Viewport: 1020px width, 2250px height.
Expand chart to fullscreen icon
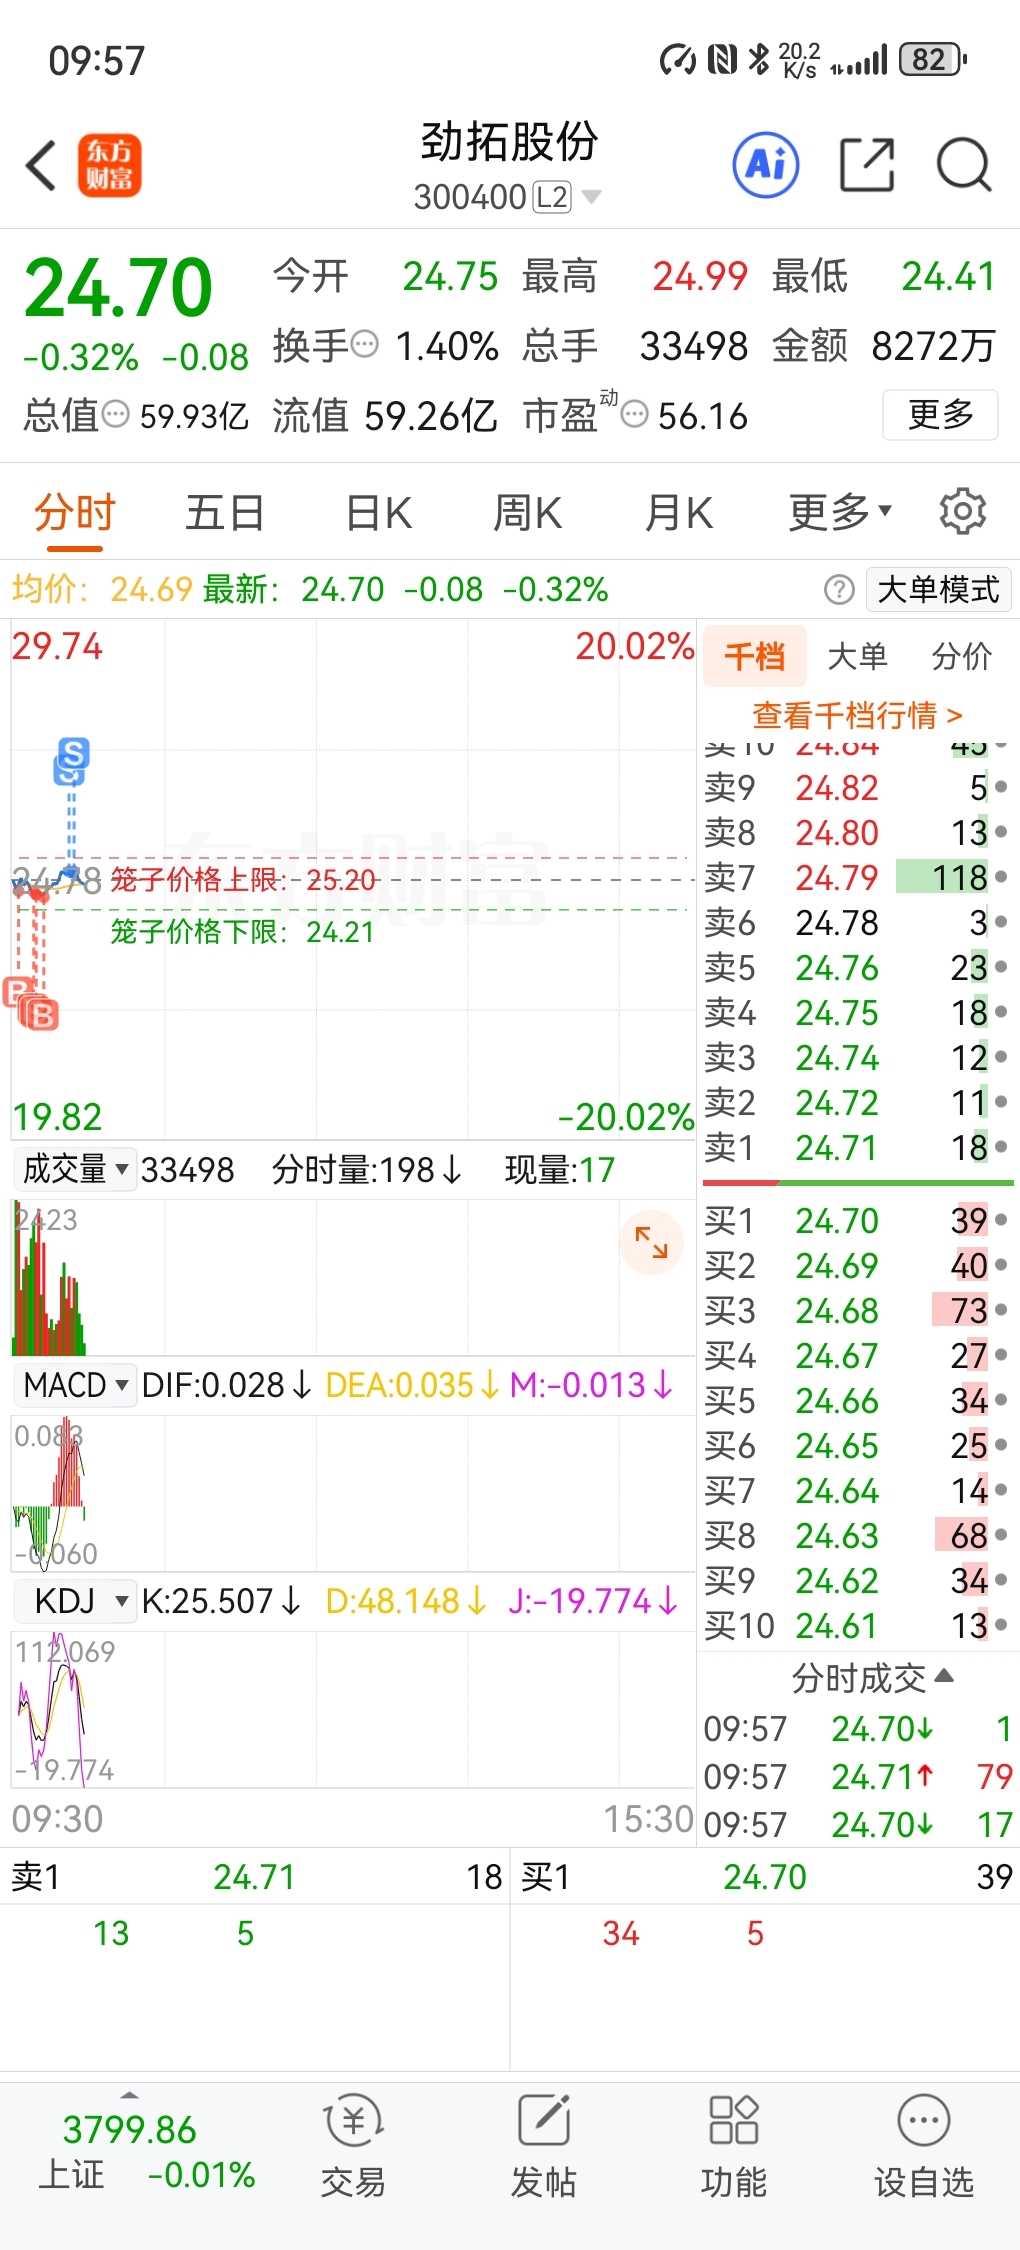tap(651, 1242)
